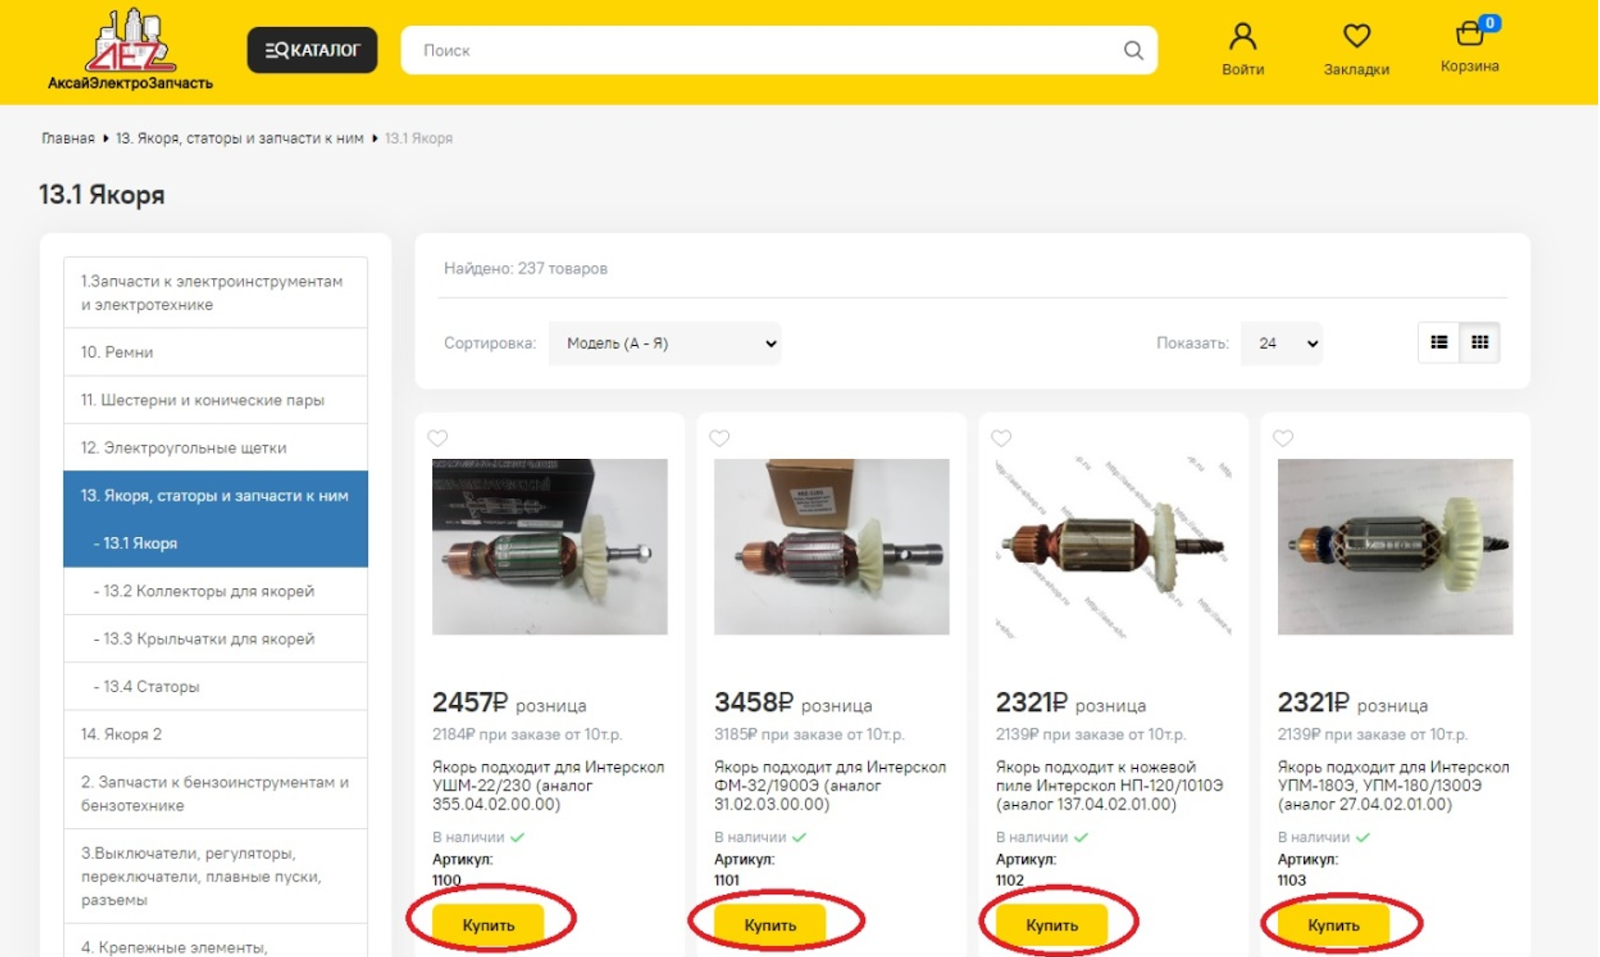Open breadcrumb 13. Якоря, статоры и запчасти

tap(240, 138)
